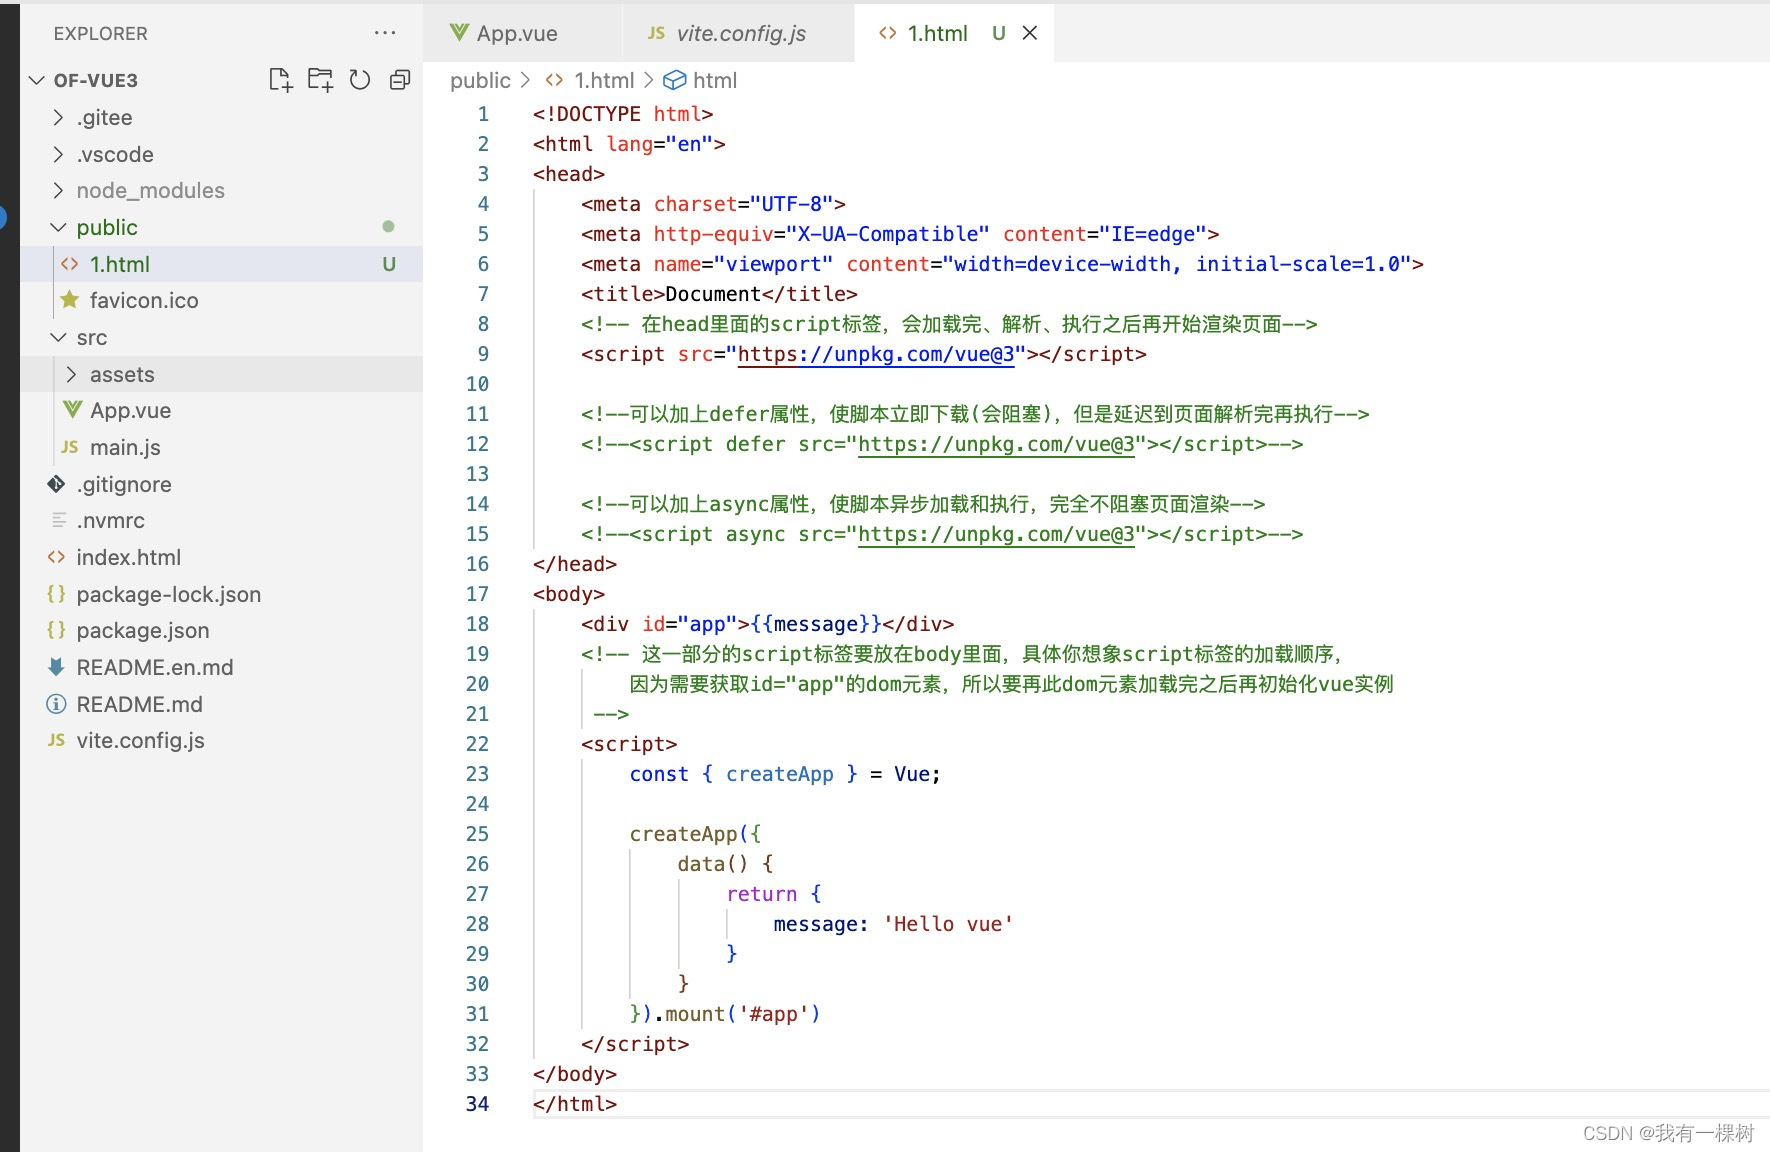Open the .gitignore file

pyautogui.click(x=124, y=484)
